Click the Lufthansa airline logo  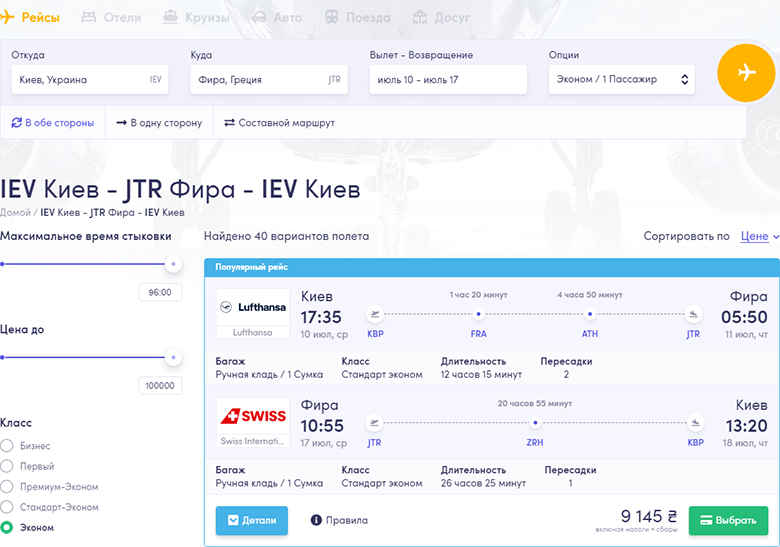[252, 308]
